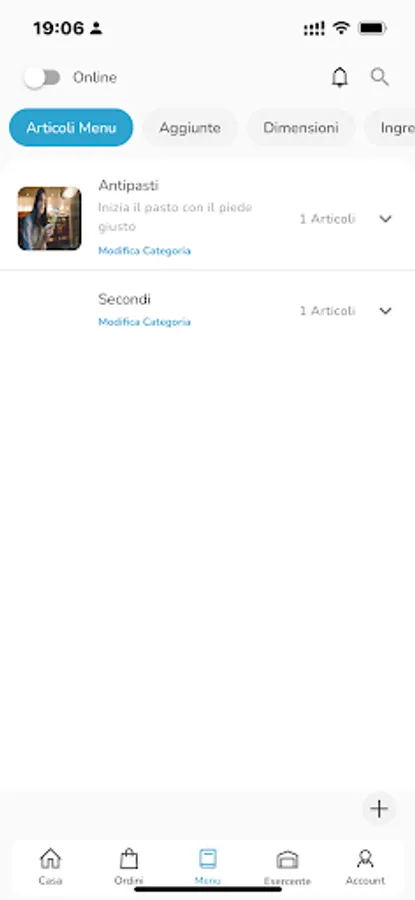Switch to the Dimensioni tab
The height and width of the screenshot is (900, 415).
pos(301,127)
